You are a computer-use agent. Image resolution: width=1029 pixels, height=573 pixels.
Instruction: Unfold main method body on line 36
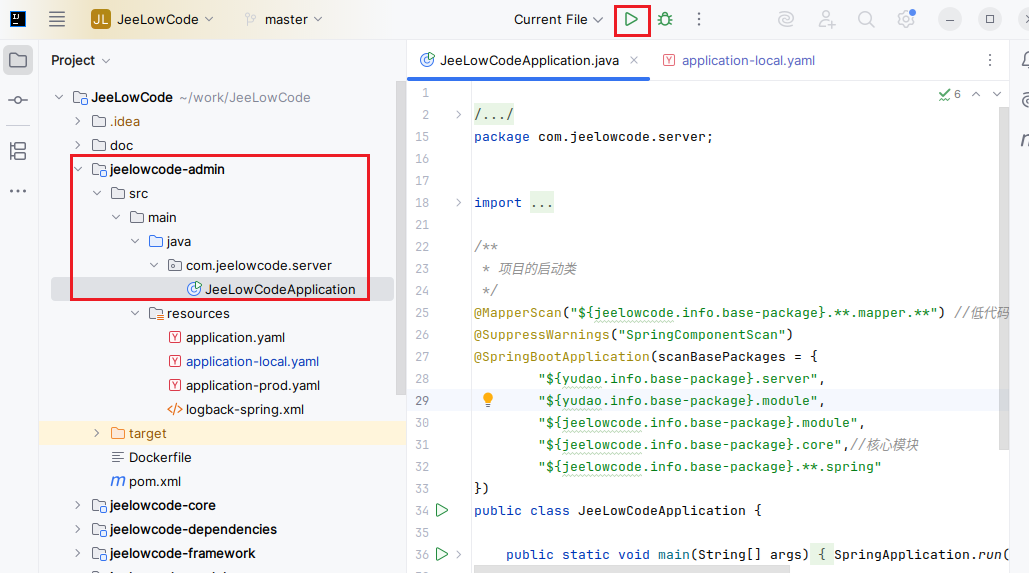[458, 555]
